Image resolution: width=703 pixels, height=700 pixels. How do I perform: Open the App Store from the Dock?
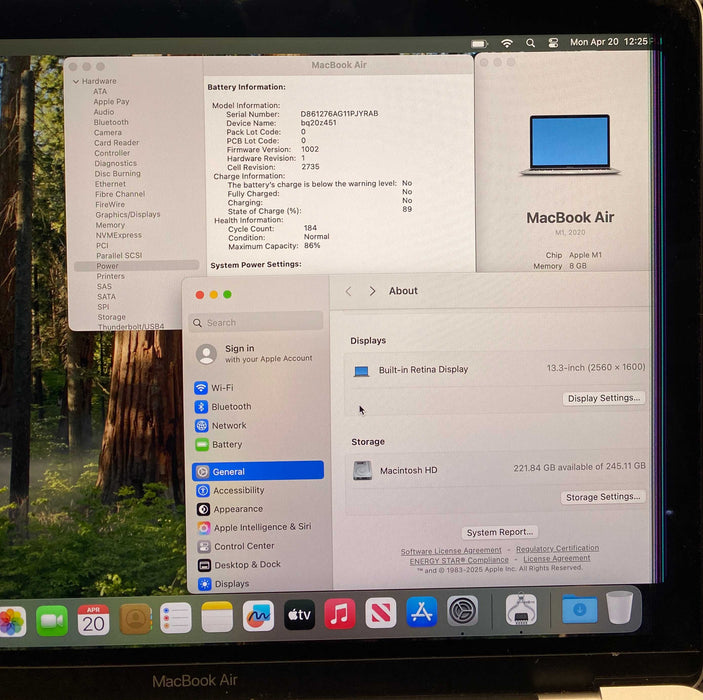(421, 611)
